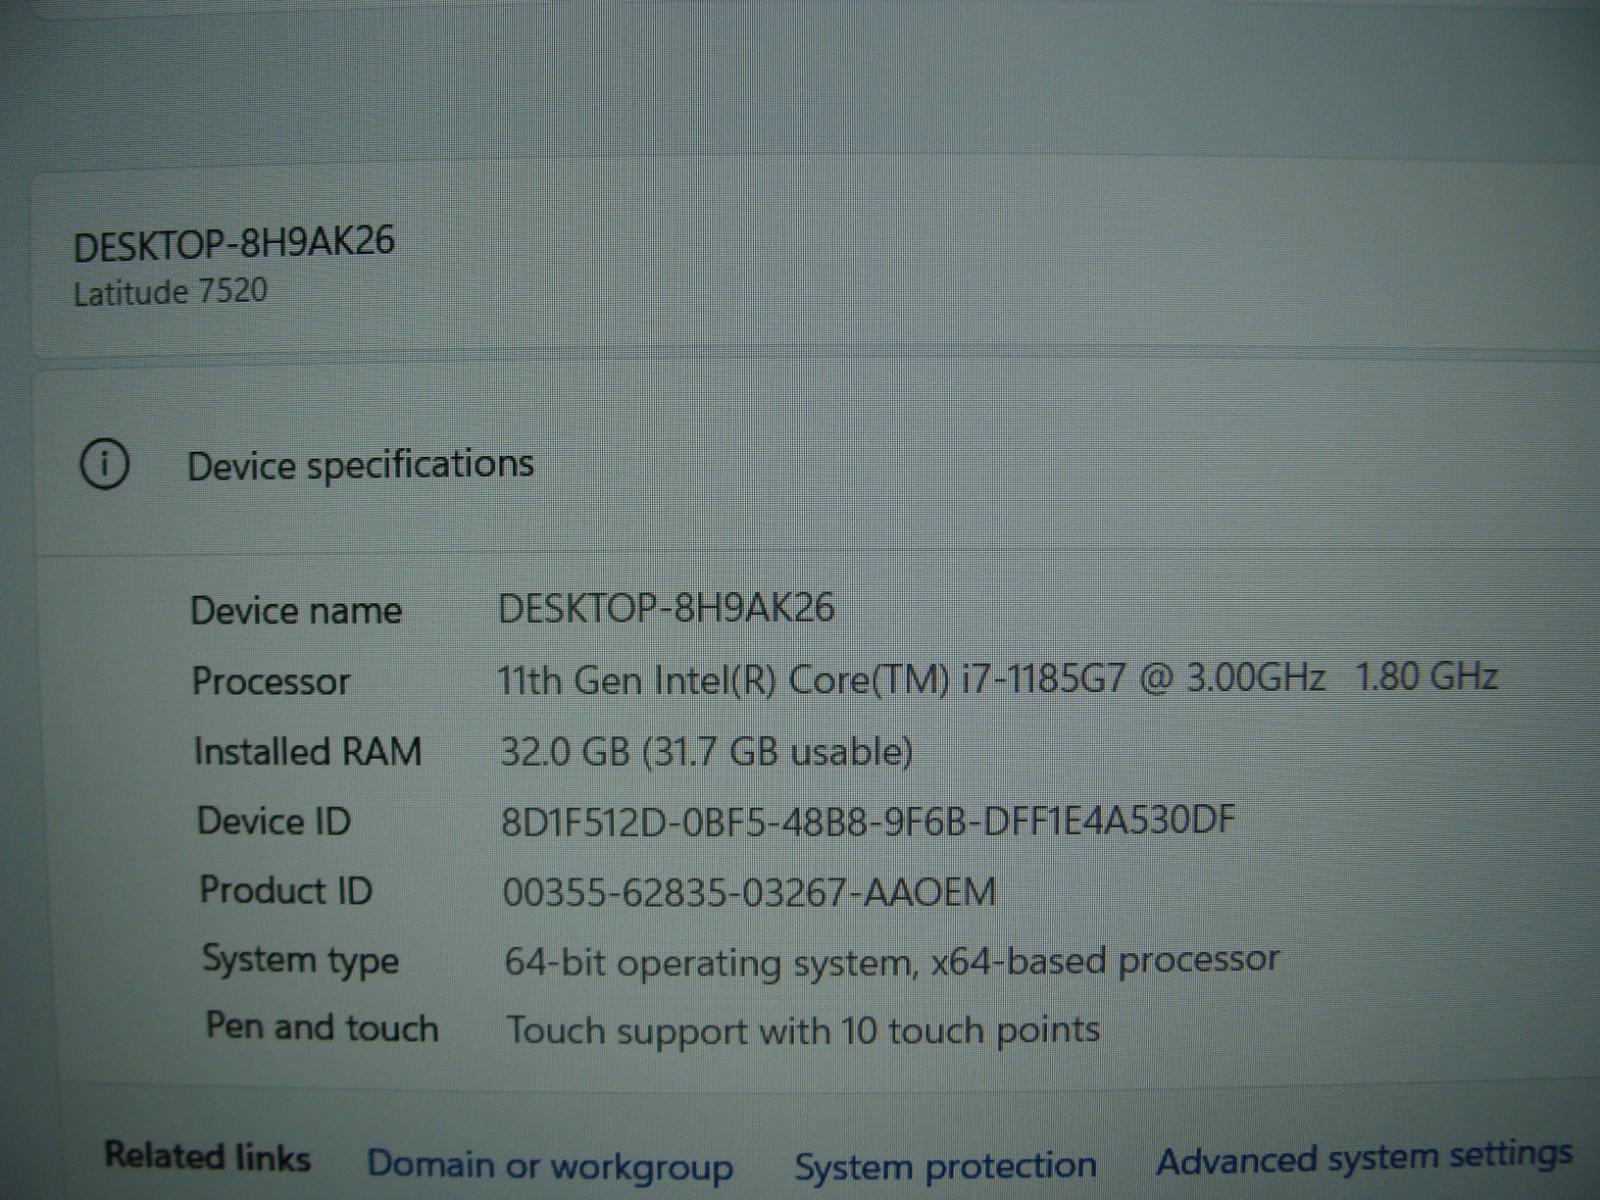Viewport: 1600px width, 1200px height.
Task: Click the DESKTOP-8H9AK26 heading at the top
Action: click(x=234, y=243)
